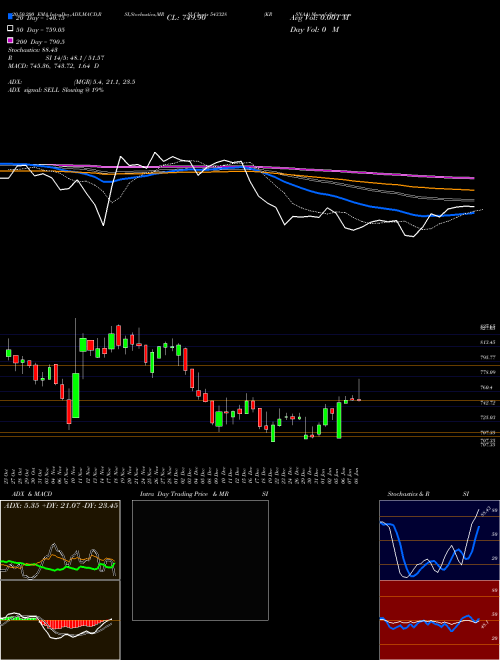Click the tall green candlestick near 10 Nov
Screen dimensions: 500x660
point(75,395)
